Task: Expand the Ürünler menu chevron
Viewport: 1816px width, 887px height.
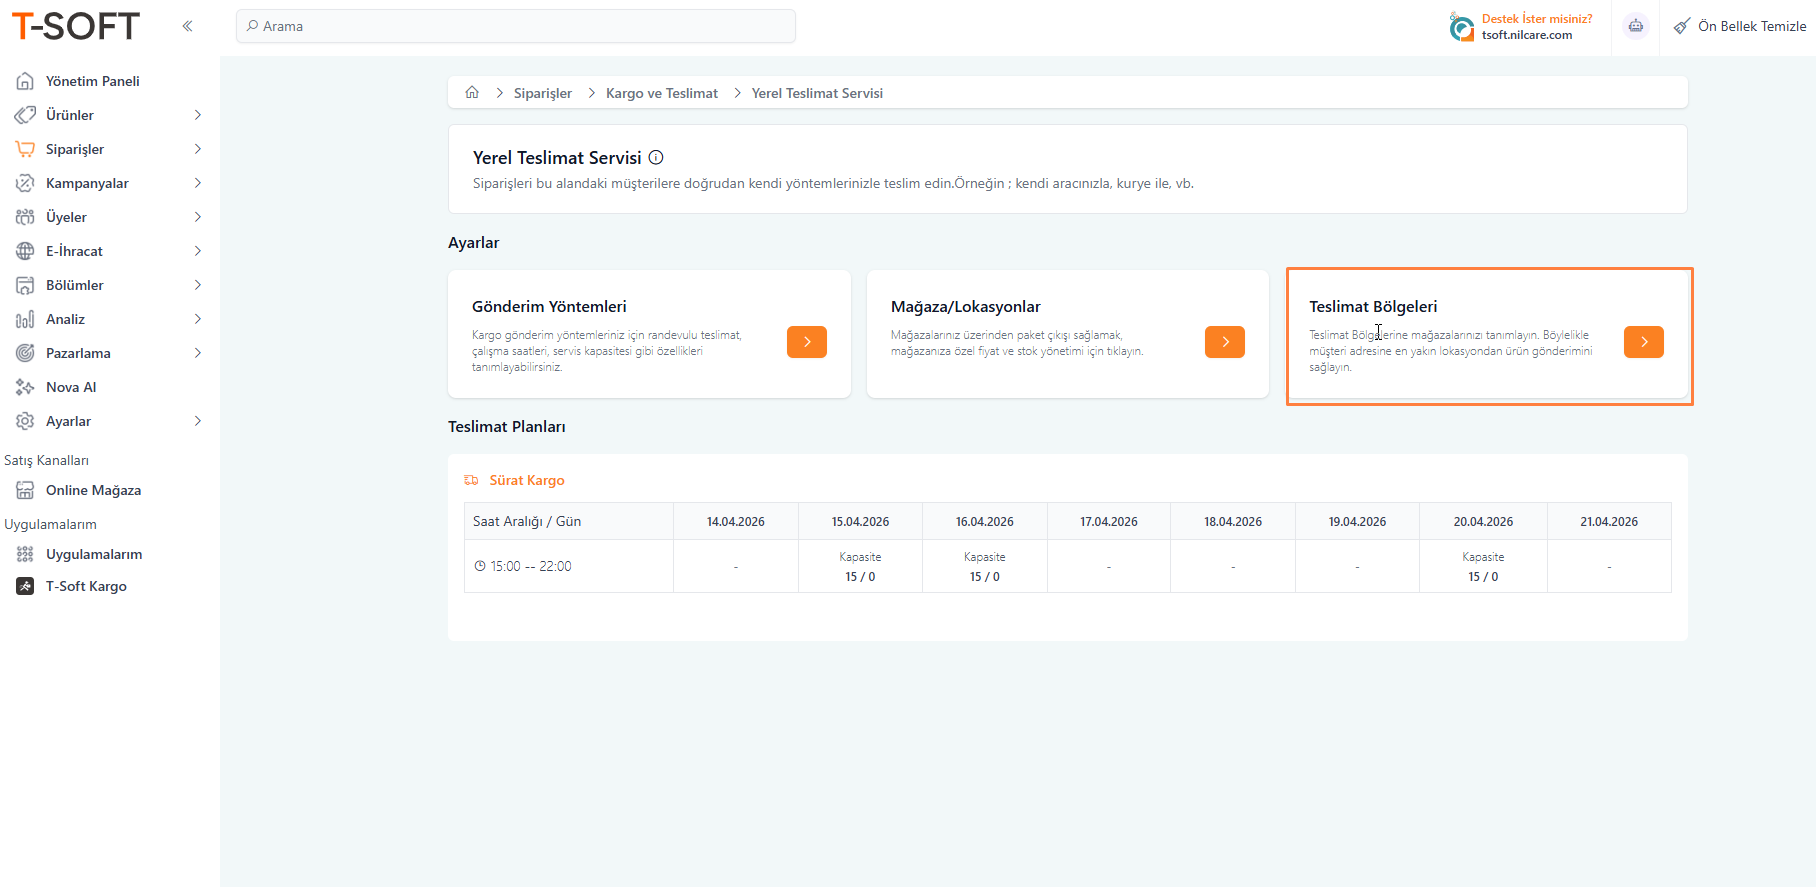Action: point(198,115)
